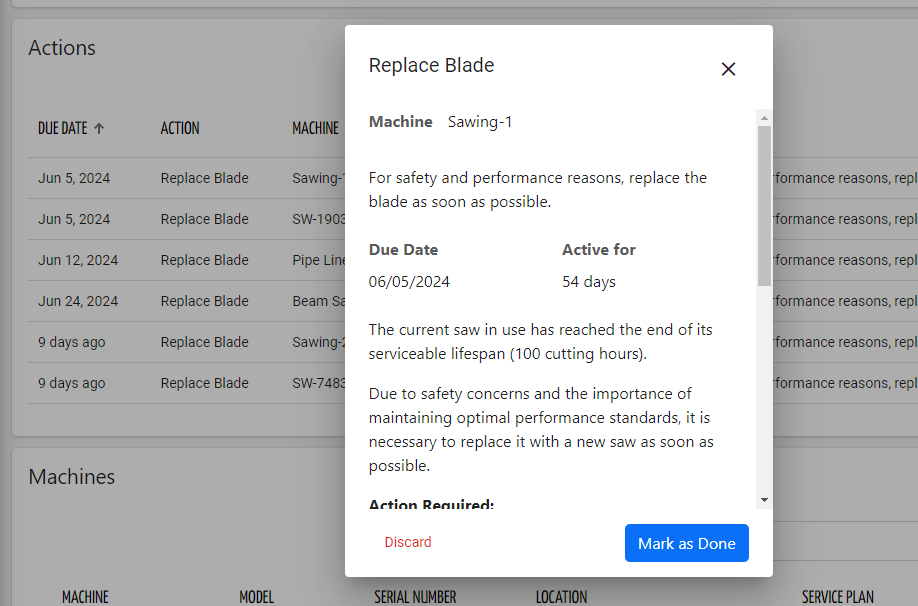
Task: Click the dialog scrollbar down arrow
Action: tap(764, 500)
